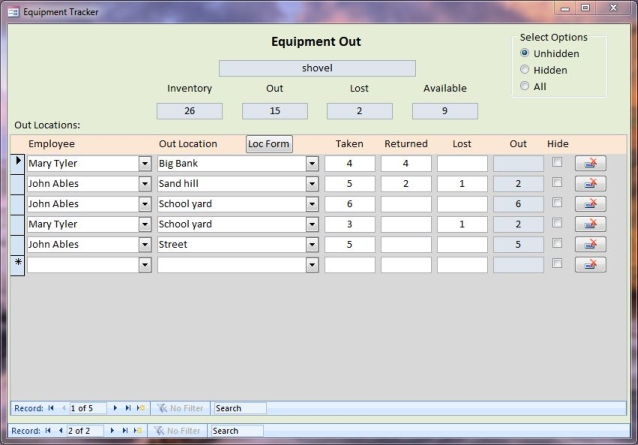Expand location dropdown on the blank new row

point(312,265)
